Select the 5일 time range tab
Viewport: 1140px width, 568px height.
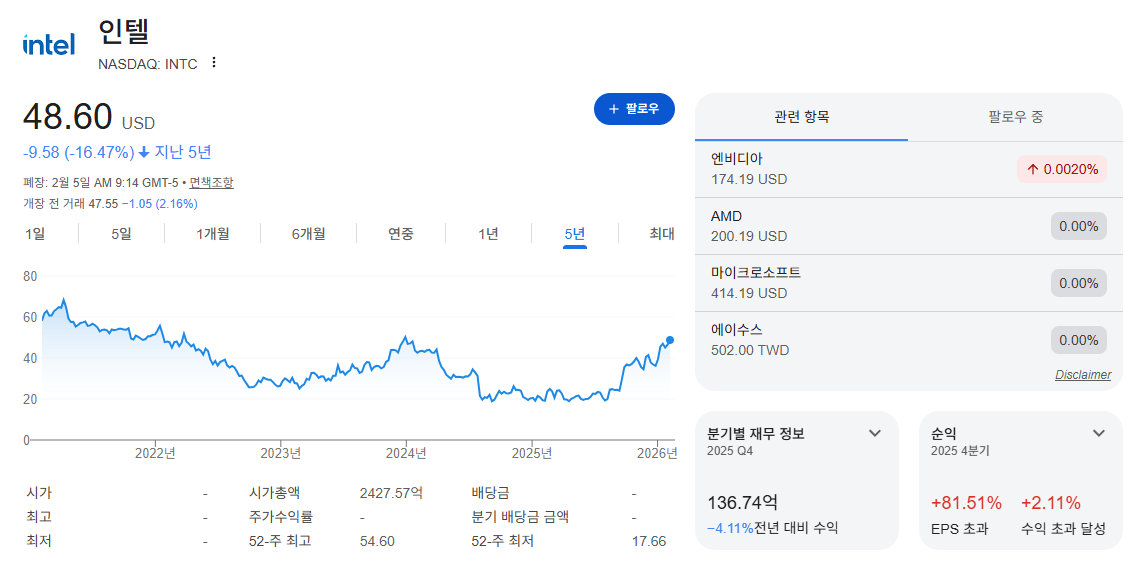click(121, 233)
